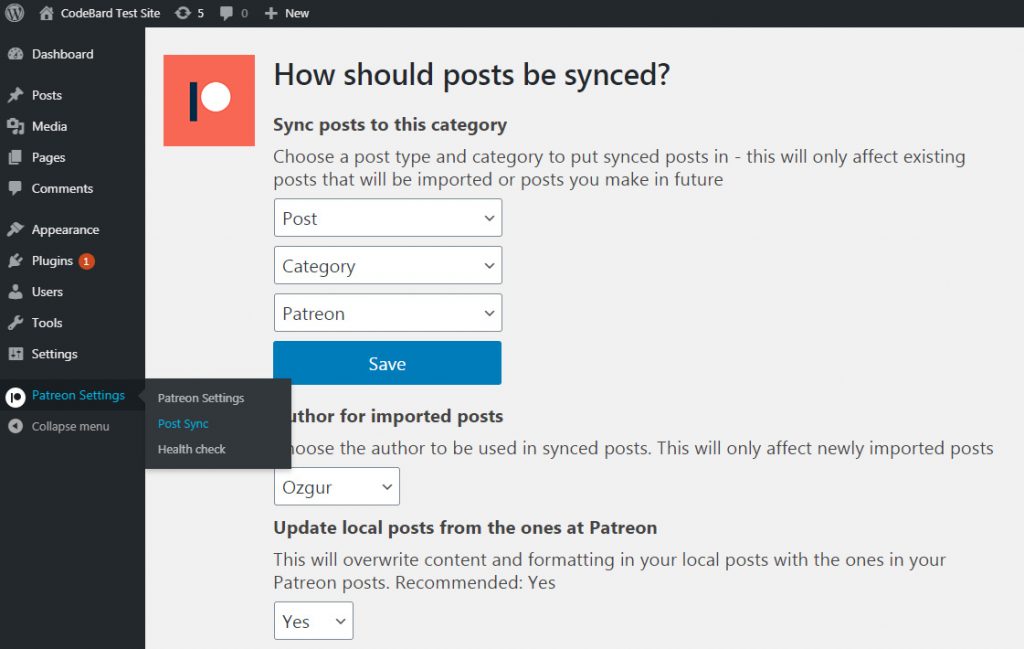Click the large Patreon logo image
The image size is (1024, 649).
(x=209, y=101)
